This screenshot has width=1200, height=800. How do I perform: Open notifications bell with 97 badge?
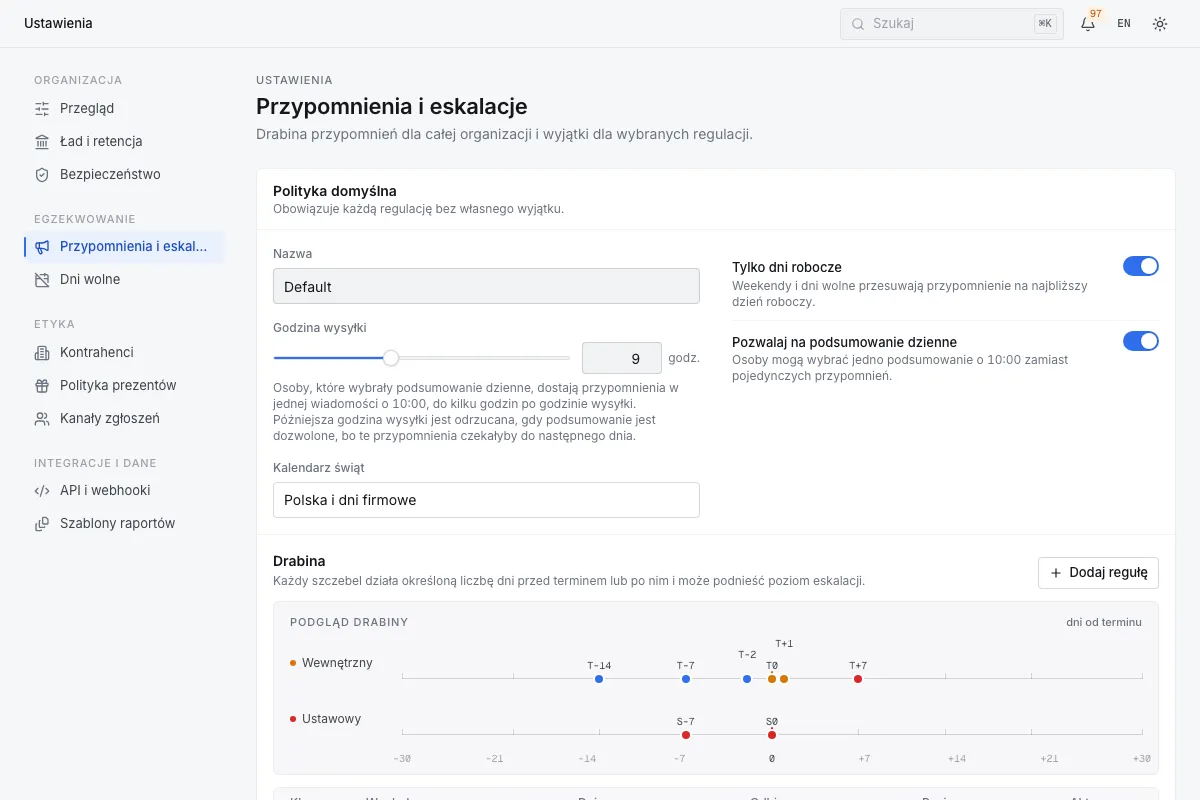click(1088, 23)
